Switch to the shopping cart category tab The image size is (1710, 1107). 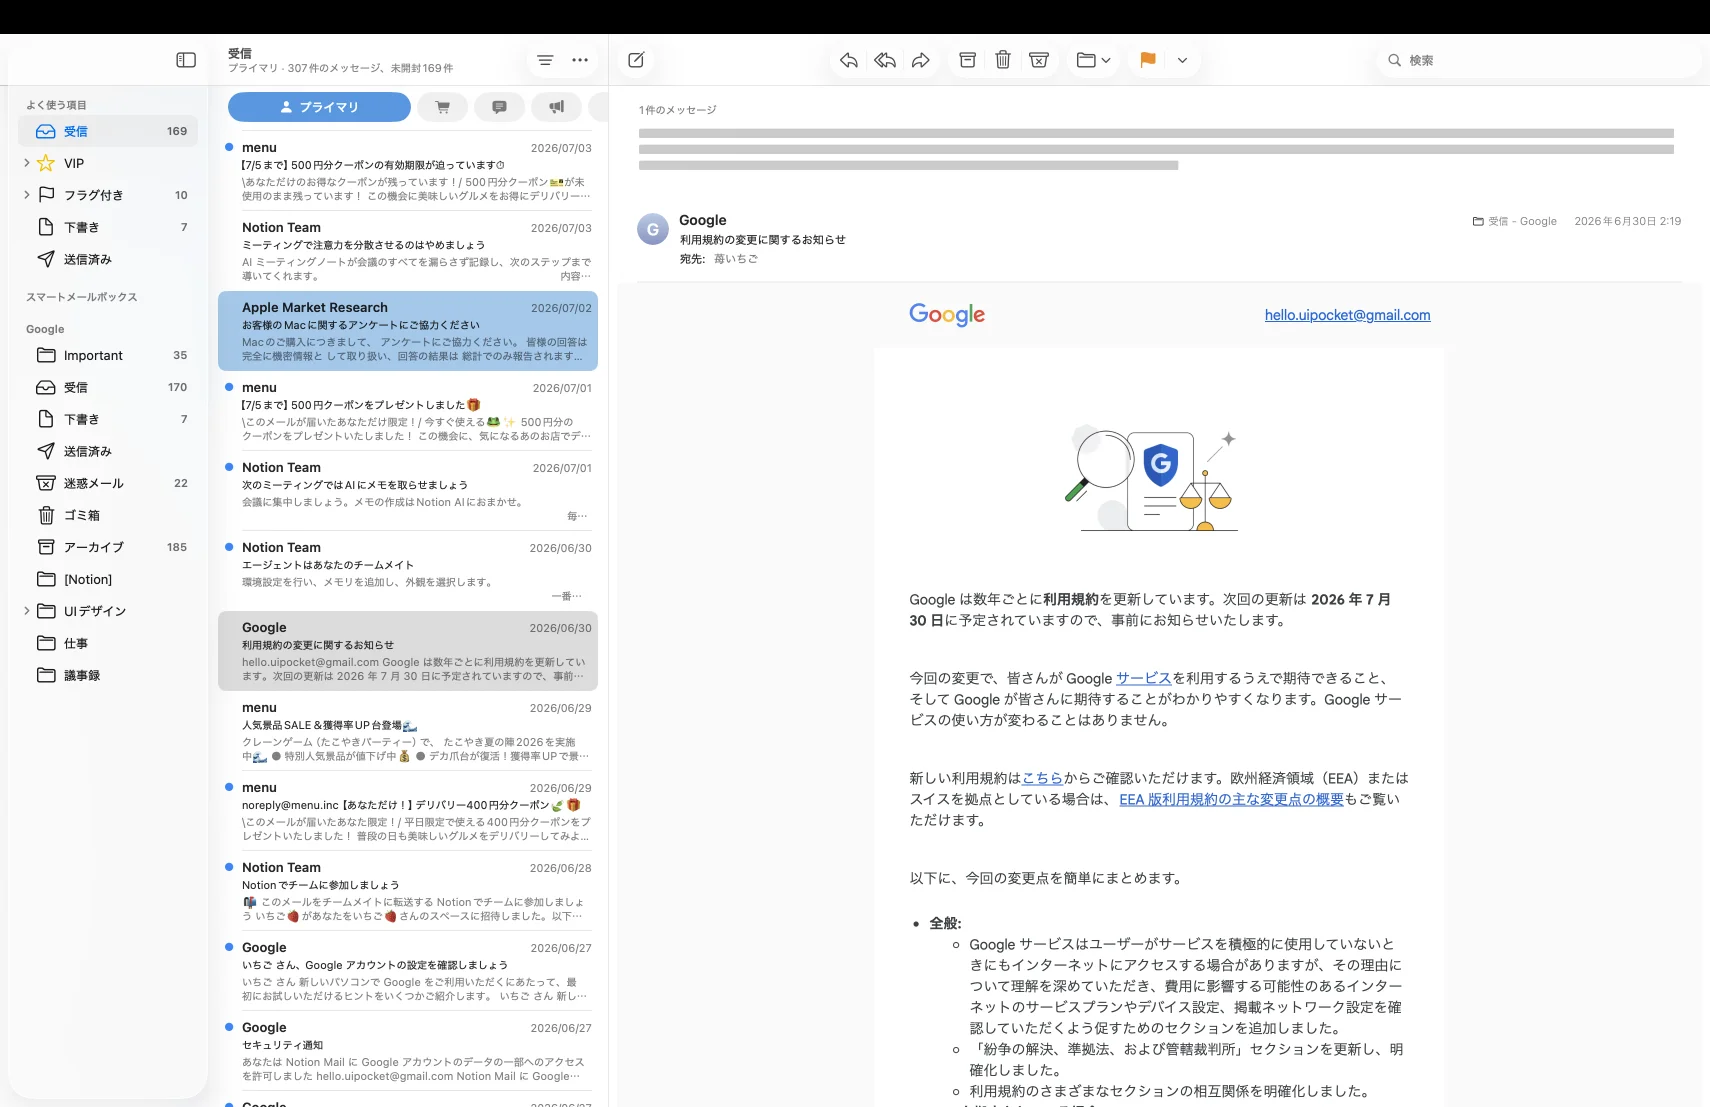[x=443, y=107]
